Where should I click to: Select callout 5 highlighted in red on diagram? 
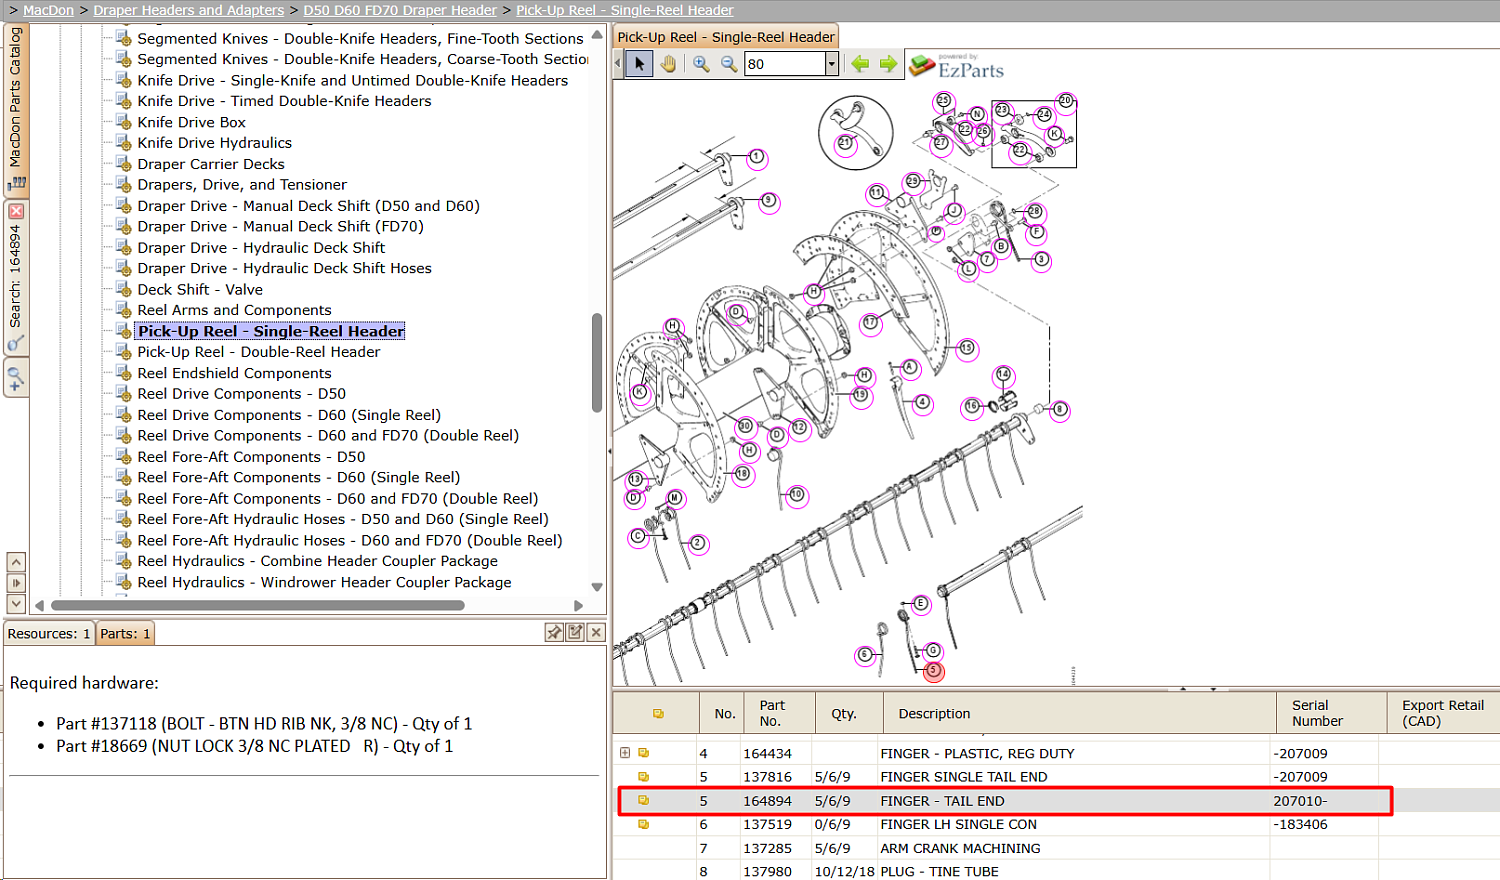click(x=933, y=671)
